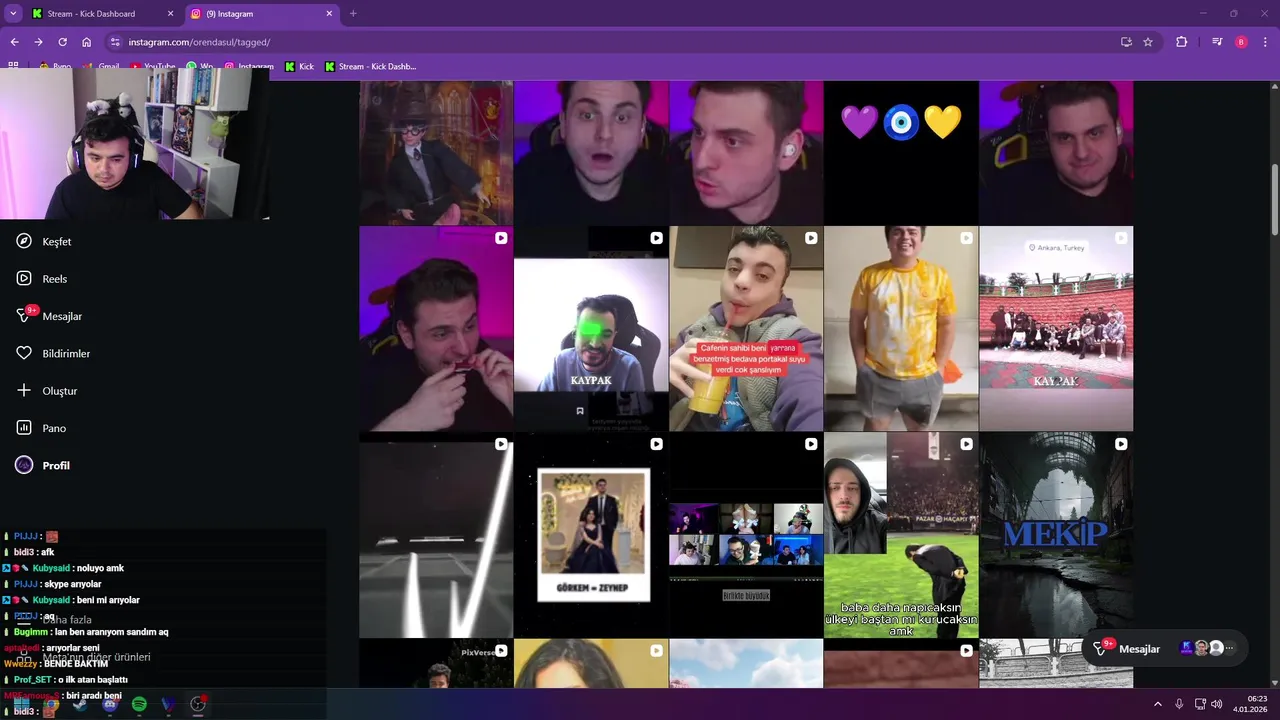Switch to Stream - Kick Dashboard tab

tap(103, 14)
